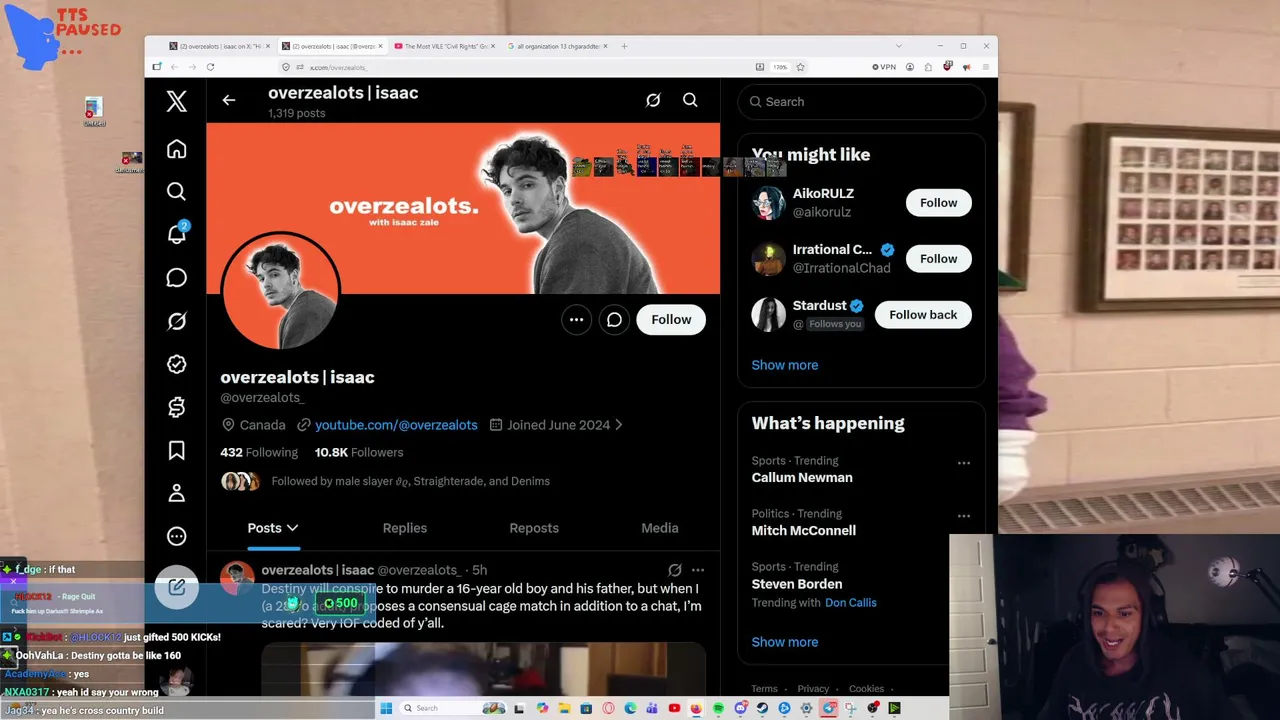
Task: Click the browser address bar URL
Action: coord(338,67)
